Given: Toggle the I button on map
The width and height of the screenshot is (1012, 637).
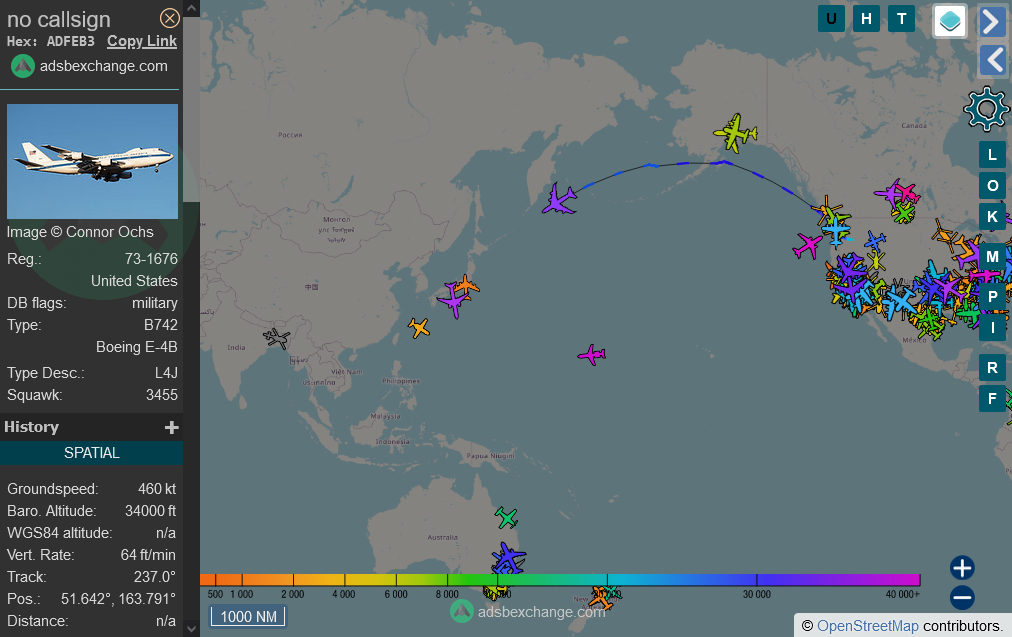Looking at the screenshot, I should coord(993,328).
